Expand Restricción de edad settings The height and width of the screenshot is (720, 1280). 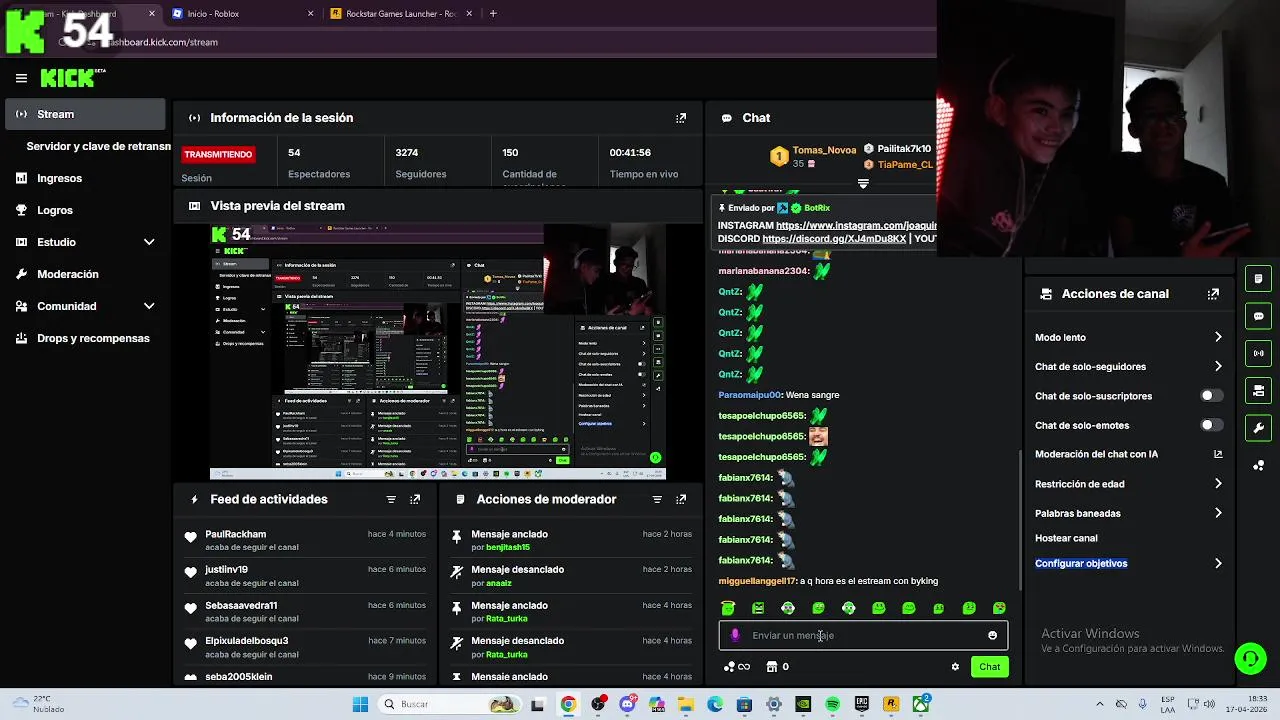coord(1218,484)
